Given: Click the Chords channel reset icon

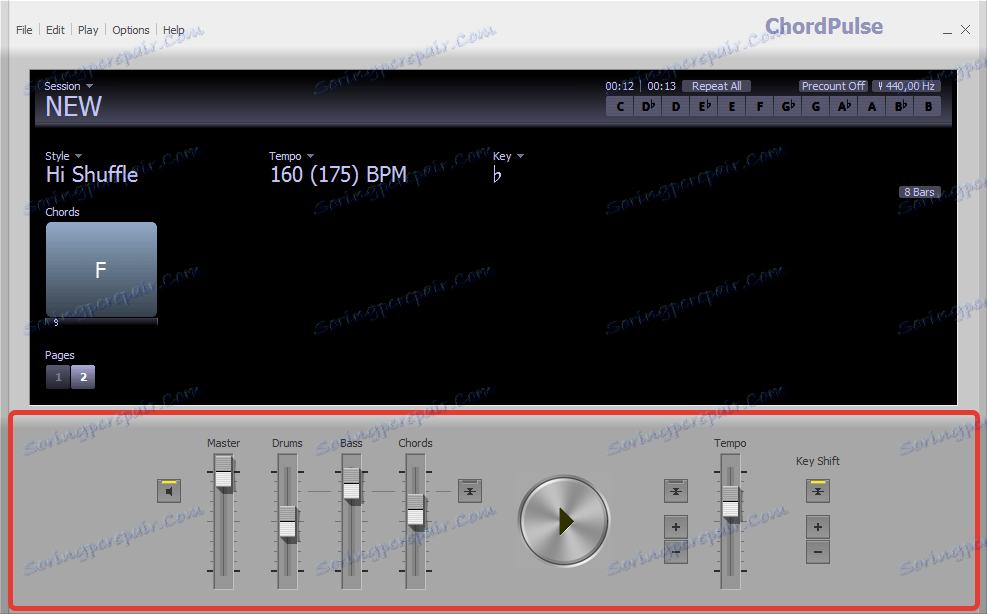Looking at the screenshot, I should pos(470,490).
